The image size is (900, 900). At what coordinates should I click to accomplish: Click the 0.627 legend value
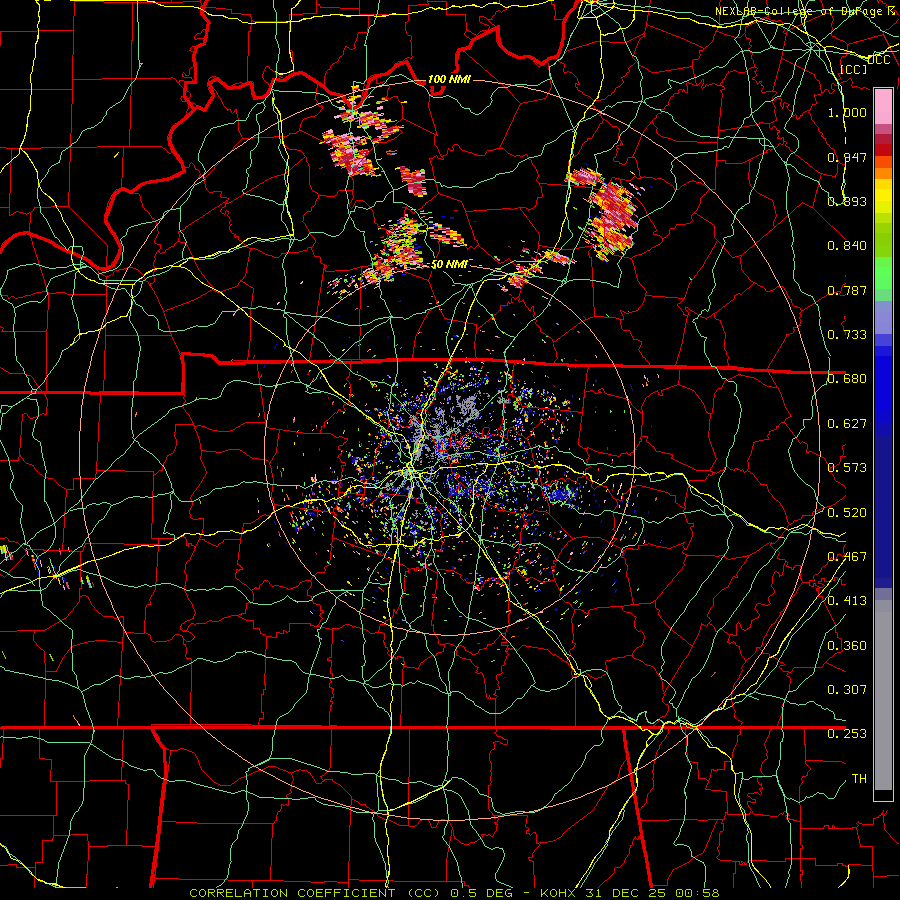point(847,424)
